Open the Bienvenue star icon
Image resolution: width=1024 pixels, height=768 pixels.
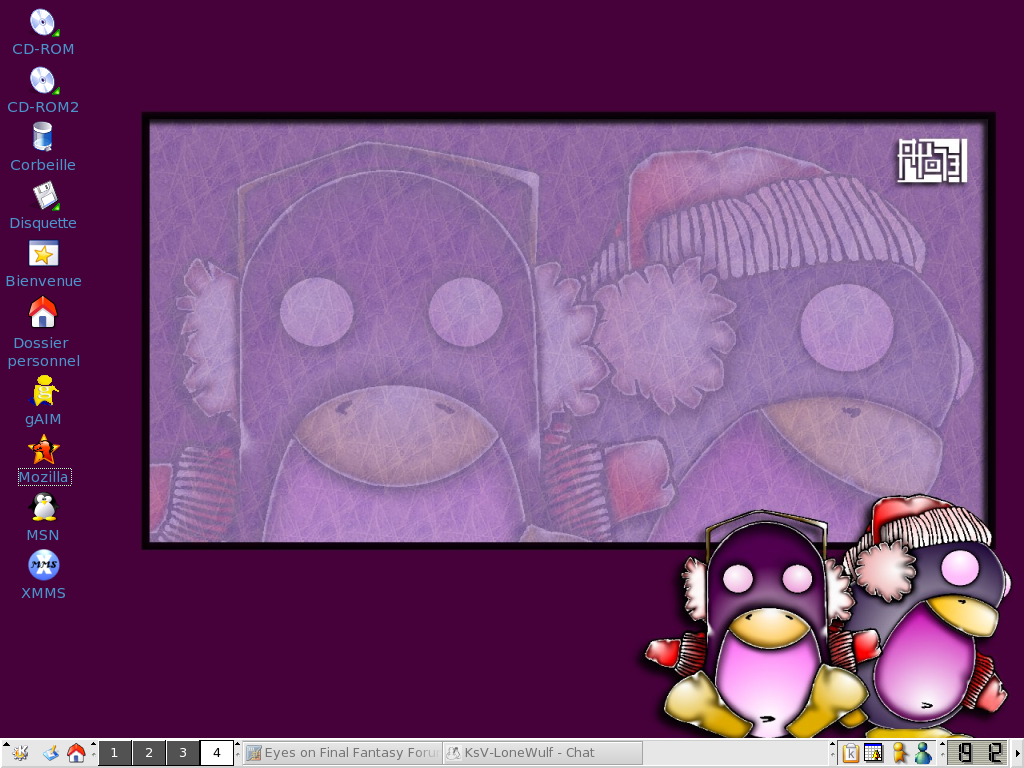pos(43,254)
